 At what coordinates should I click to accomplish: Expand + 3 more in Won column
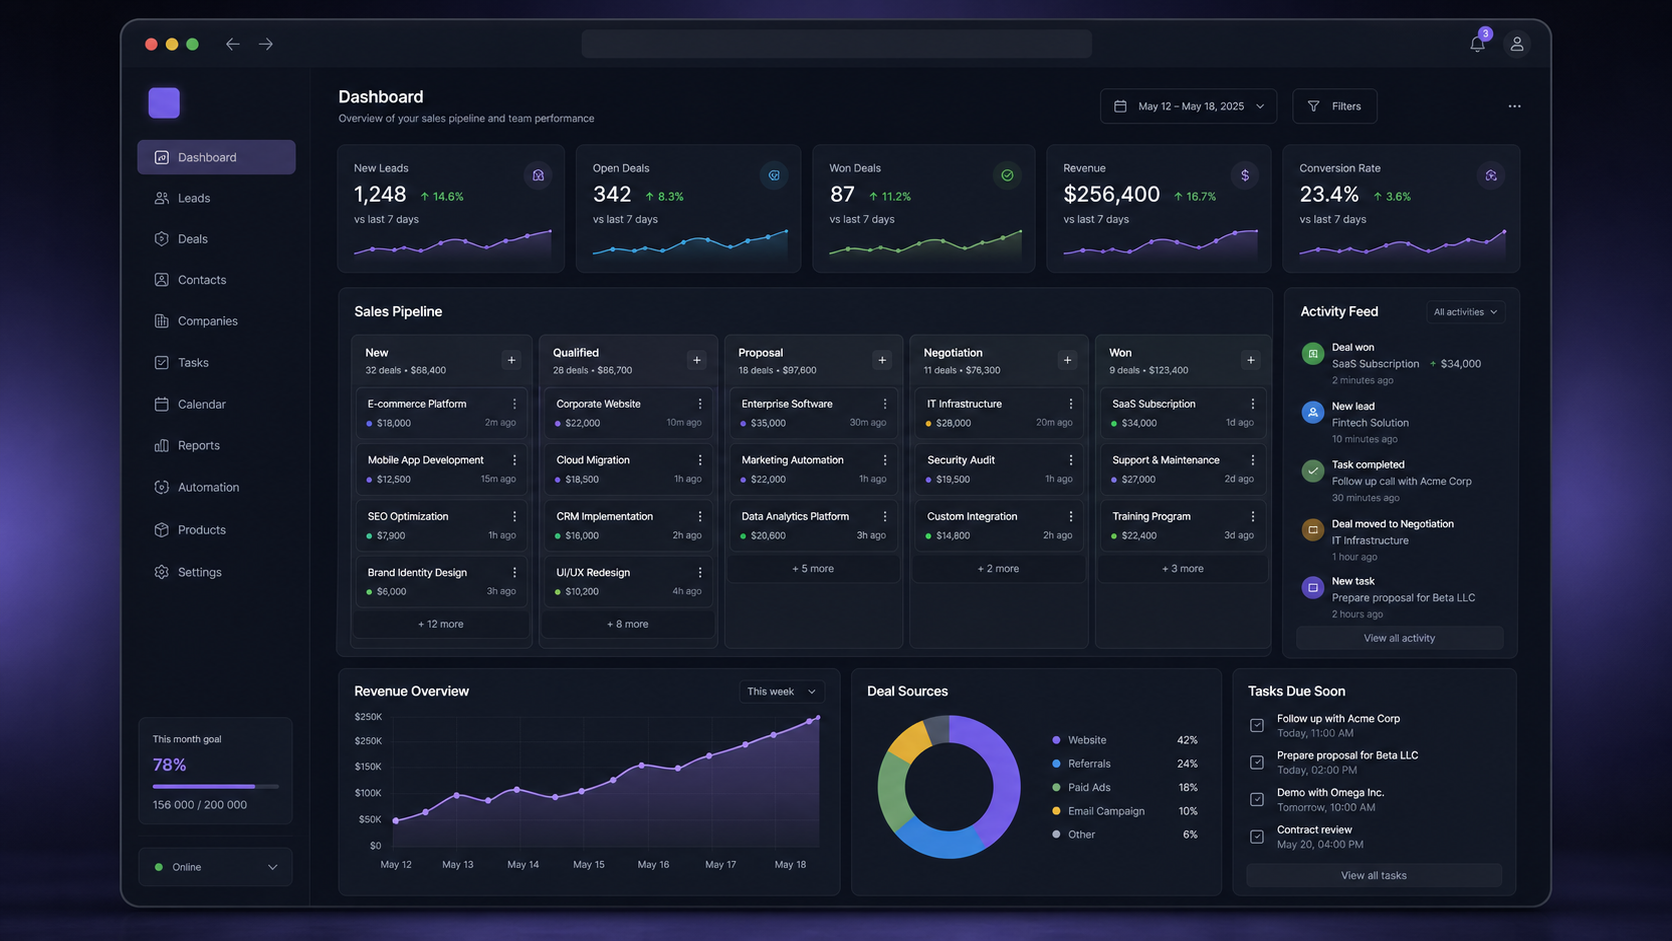coord(1183,568)
